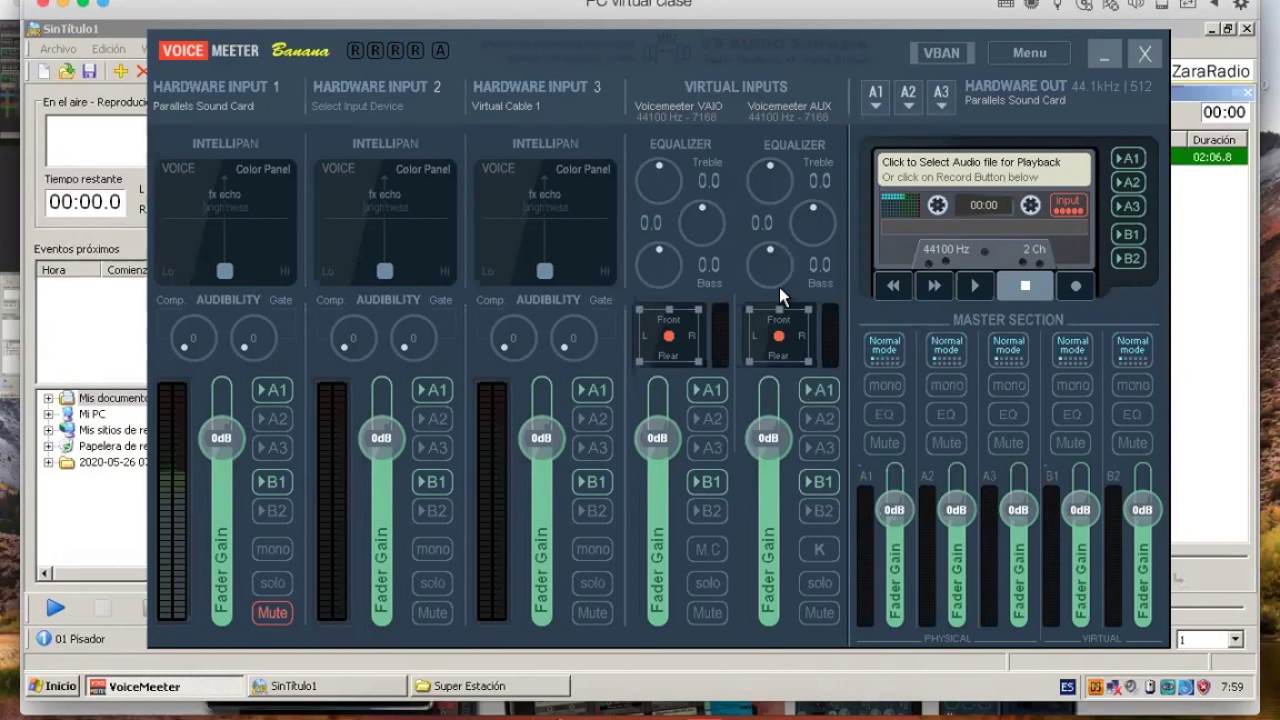
Task: Open the A2 hardware out device dropdown
Action: coord(908,97)
